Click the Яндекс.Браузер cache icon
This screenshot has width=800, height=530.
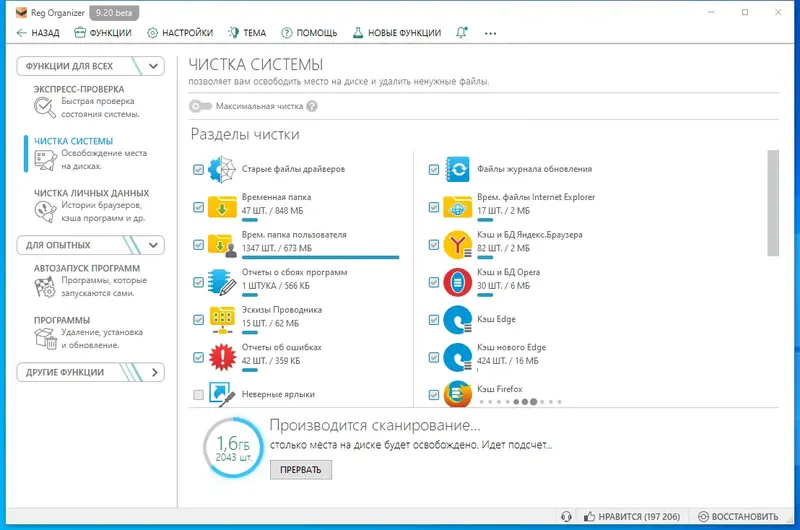457,245
